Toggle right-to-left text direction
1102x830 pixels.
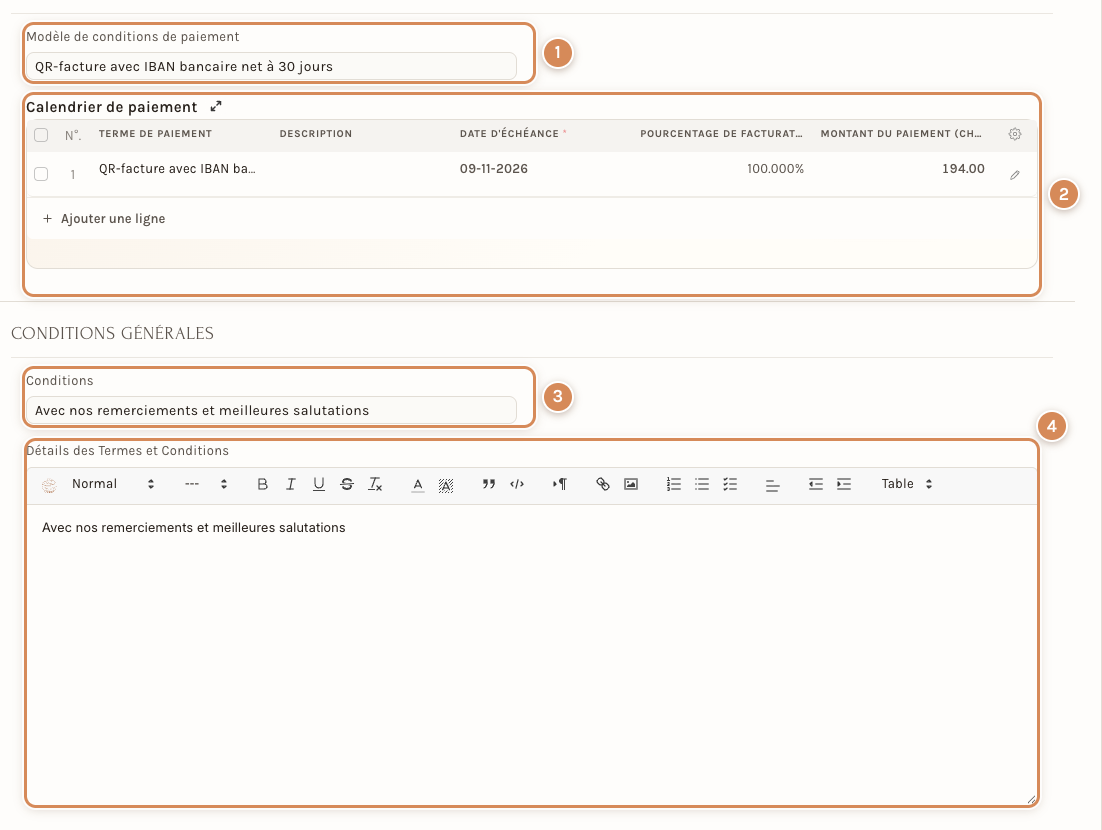click(x=559, y=484)
